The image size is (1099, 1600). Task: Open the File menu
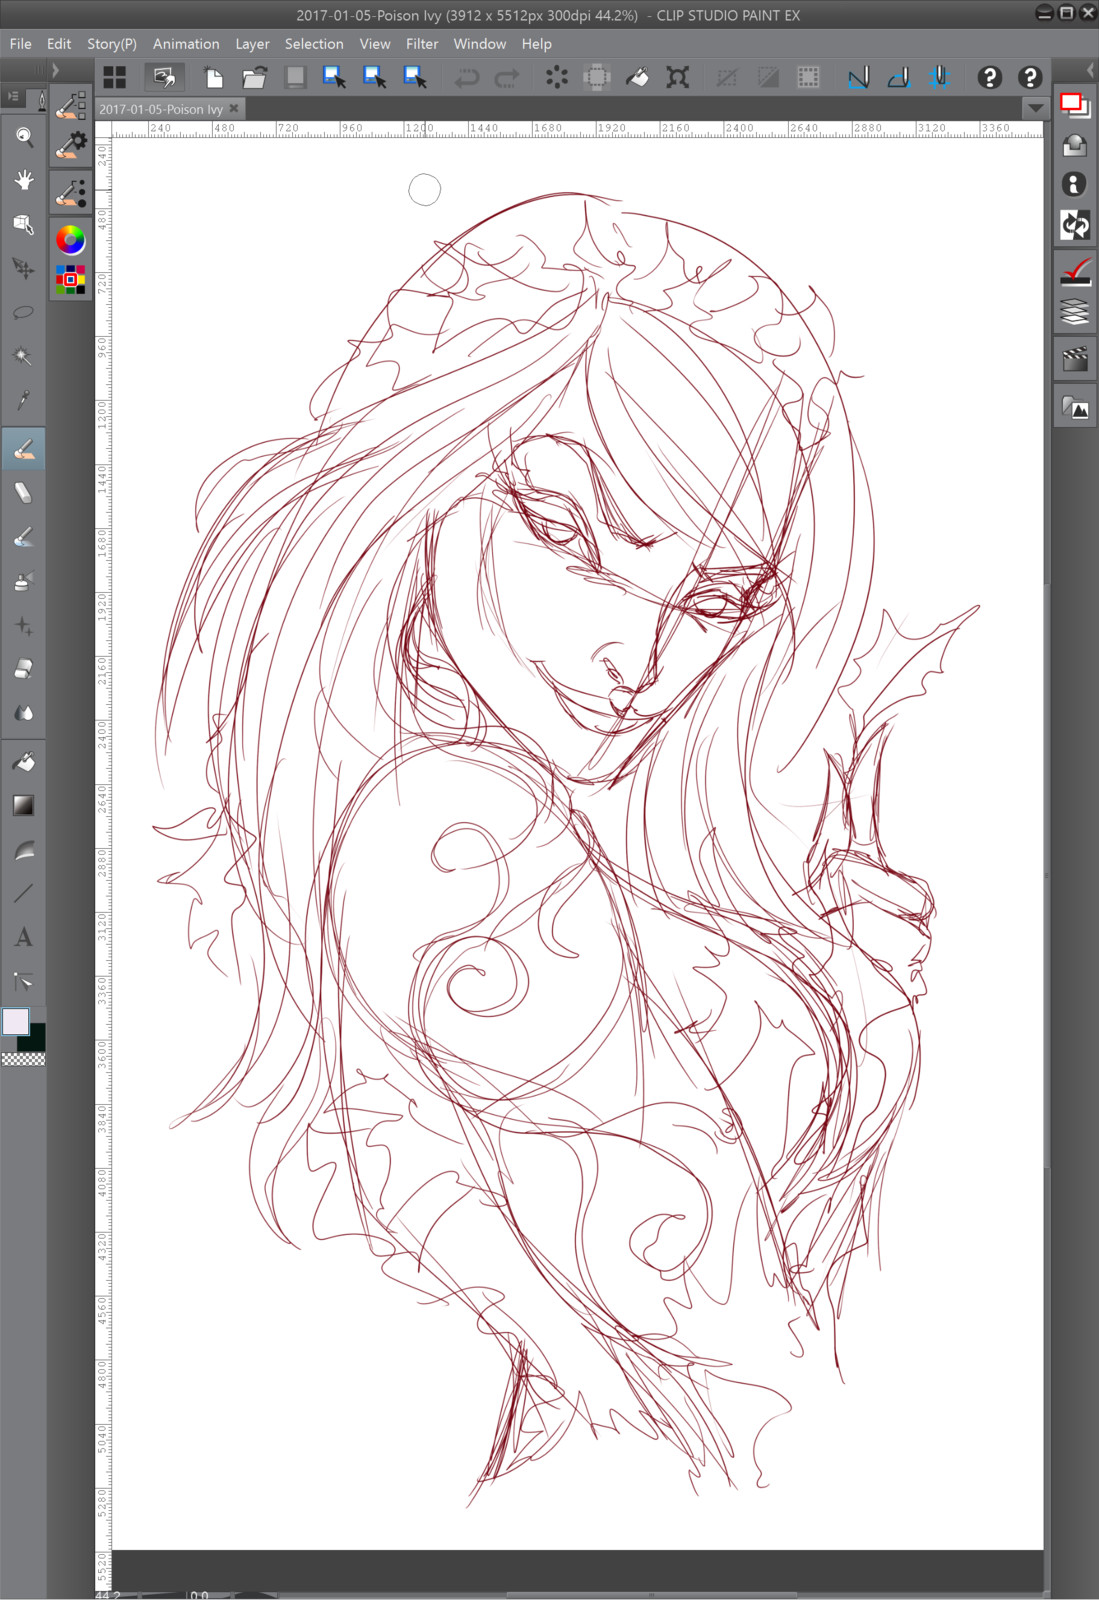20,44
